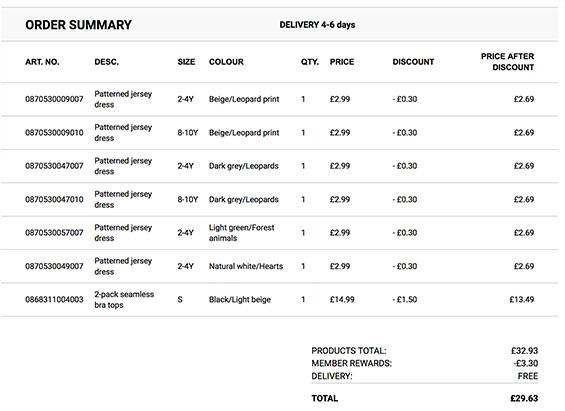Select the TOTAL amount £29.63
Viewport: 565px width, 411px height.
pos(524,398)
